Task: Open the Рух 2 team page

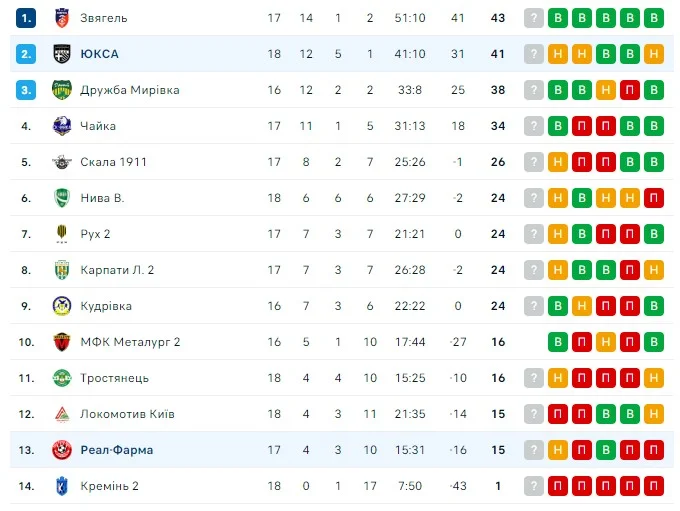Action: 95,234
